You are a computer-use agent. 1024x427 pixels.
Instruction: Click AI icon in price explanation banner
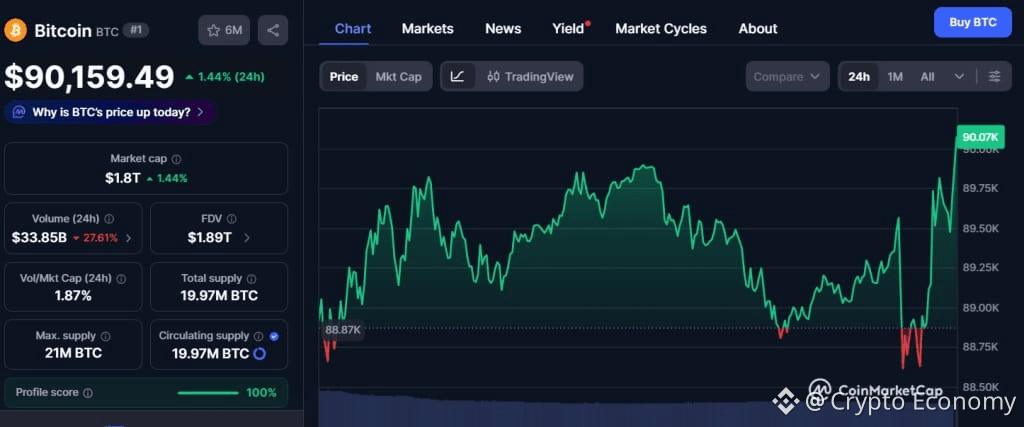click(x=19, y=112)
